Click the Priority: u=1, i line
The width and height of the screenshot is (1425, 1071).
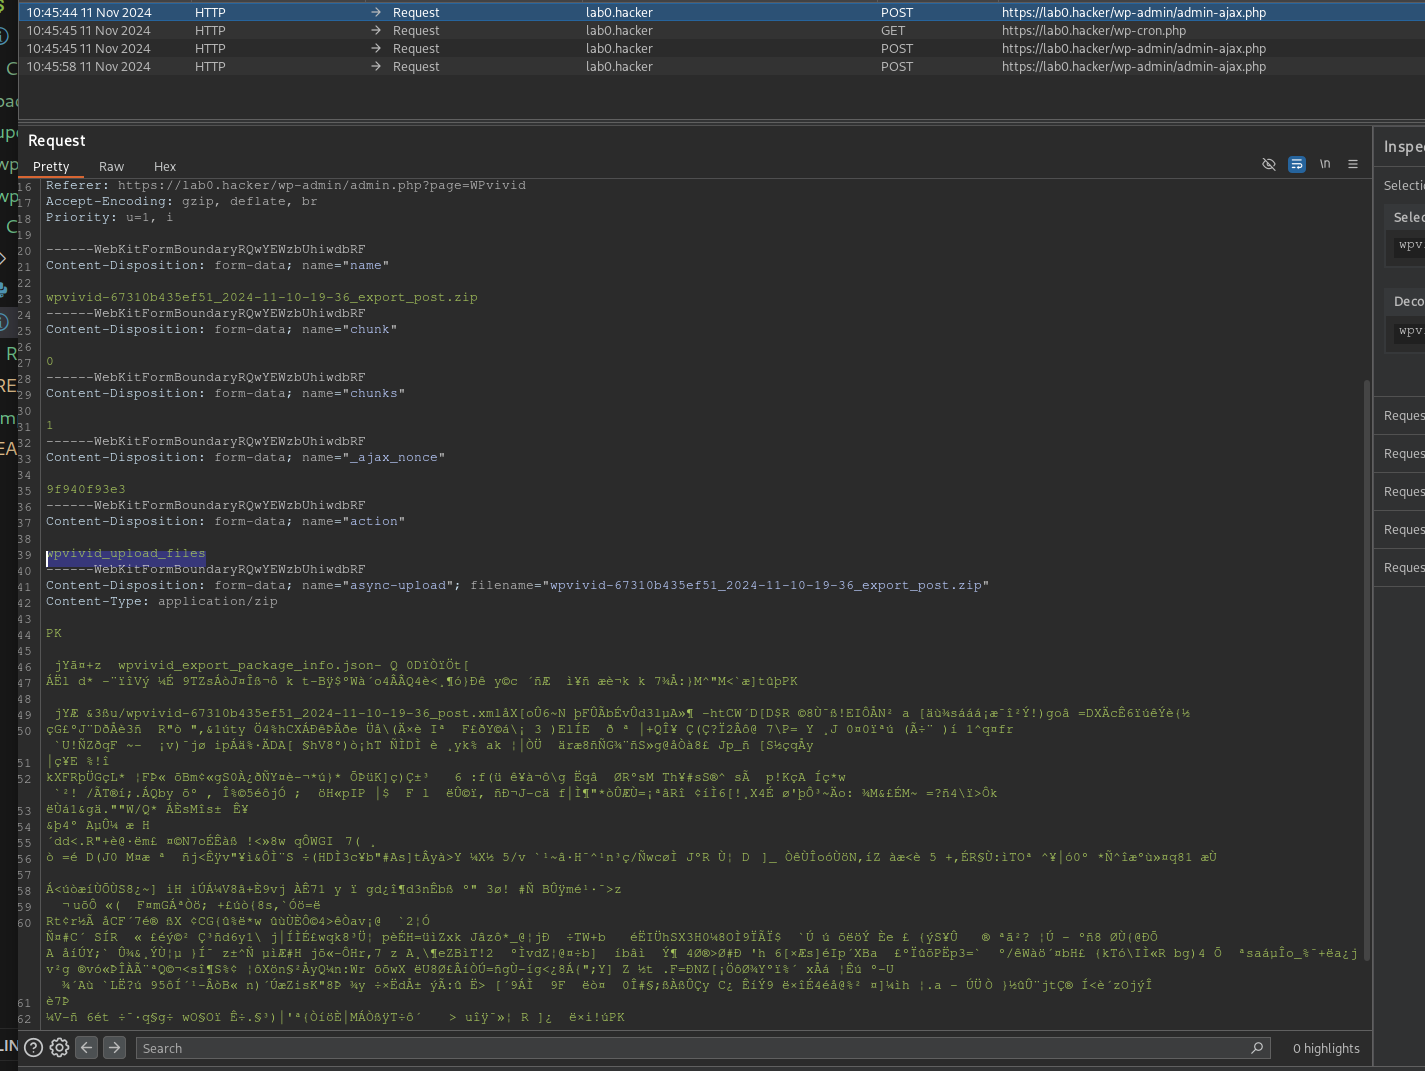pos(109,217)
